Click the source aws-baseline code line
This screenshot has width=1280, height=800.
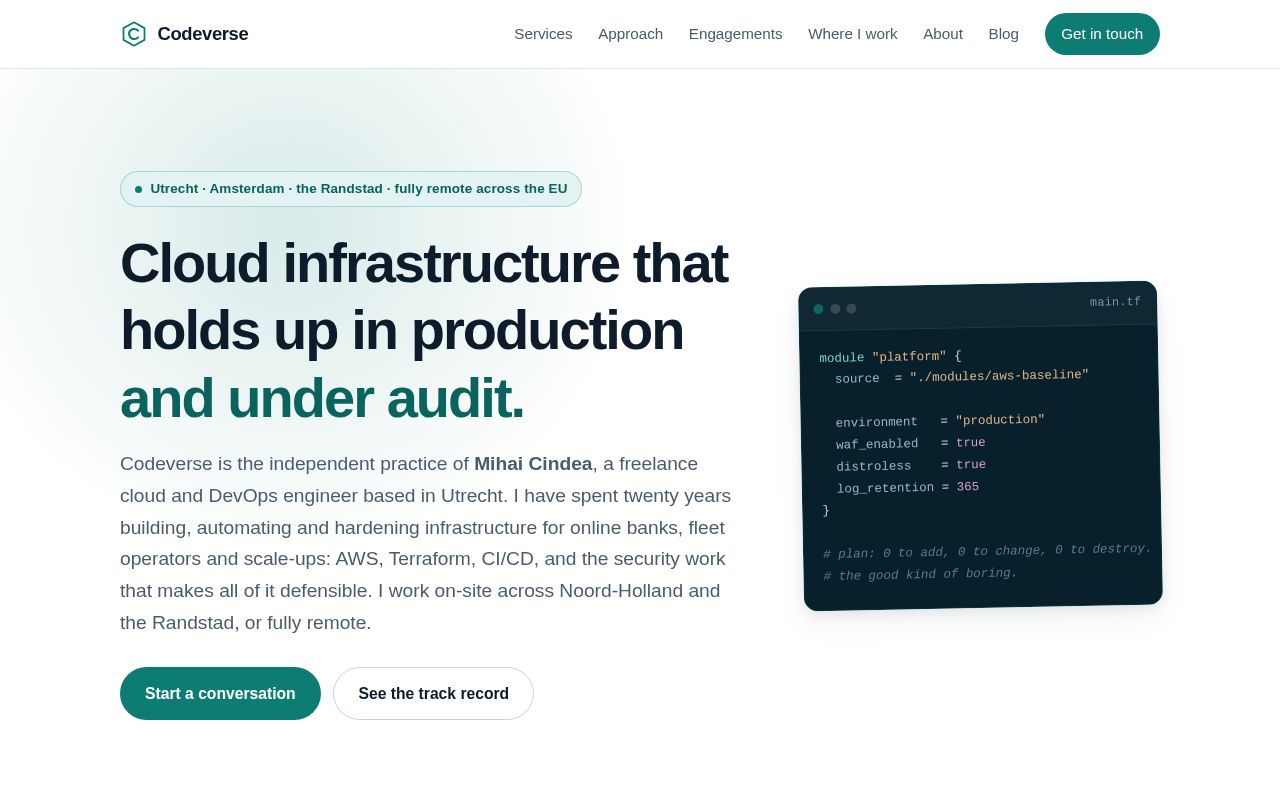pos(962,377)
